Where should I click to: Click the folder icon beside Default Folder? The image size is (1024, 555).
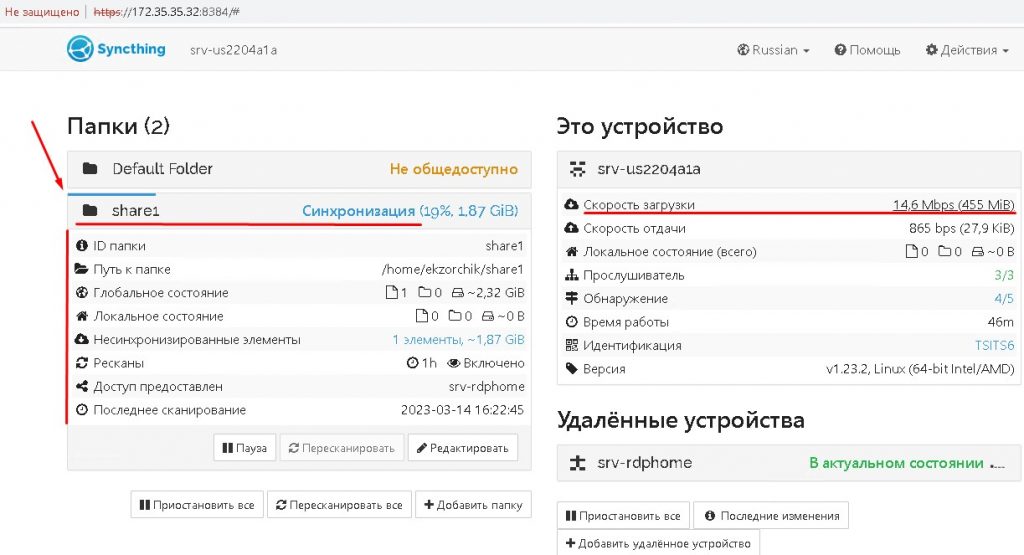point(90,169)
